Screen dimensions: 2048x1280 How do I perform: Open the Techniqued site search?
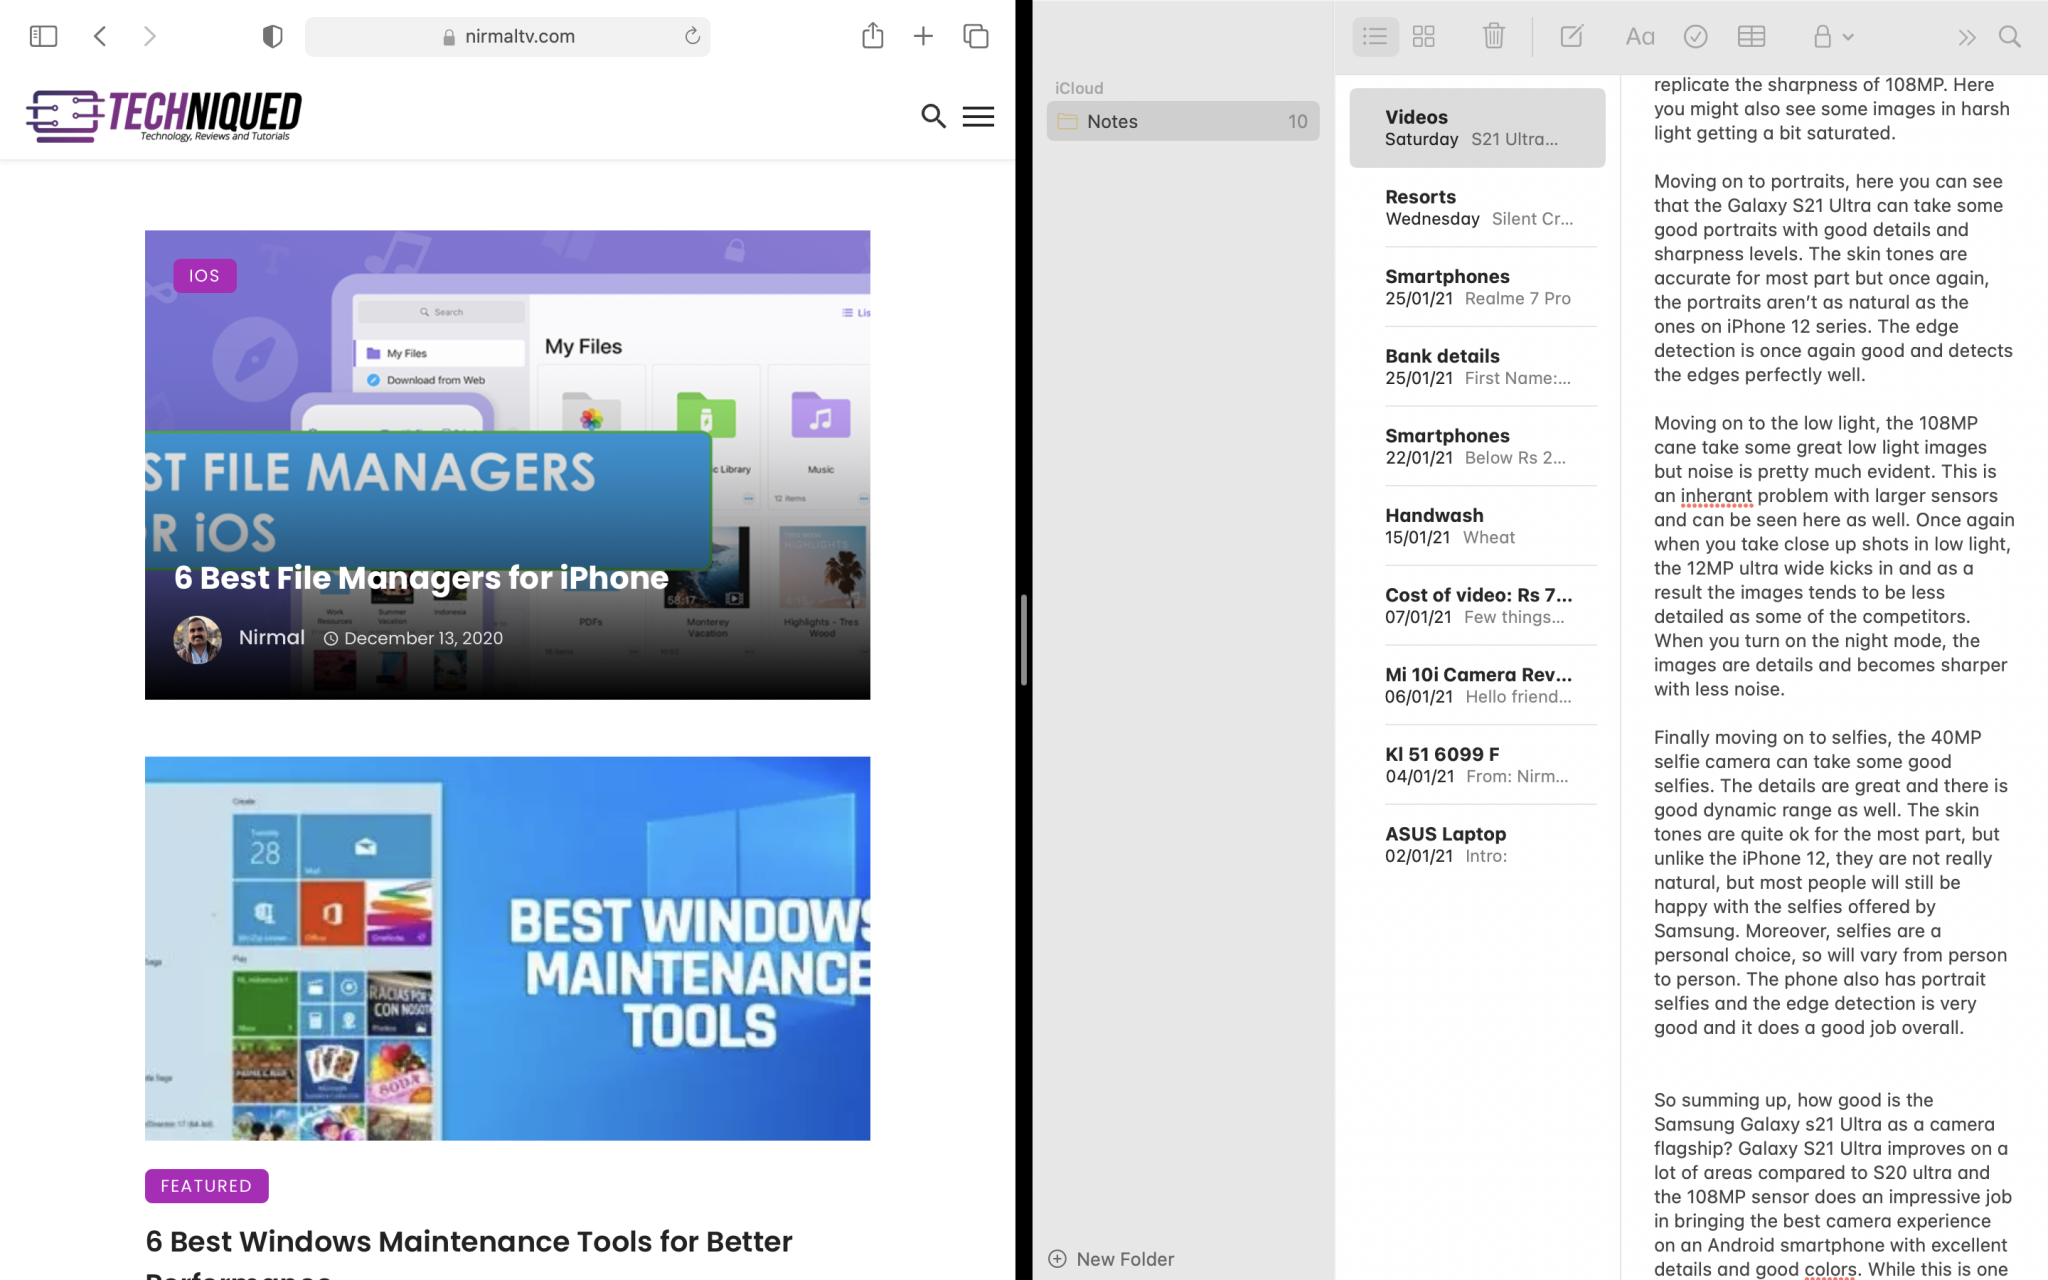(x=933, y=116)
